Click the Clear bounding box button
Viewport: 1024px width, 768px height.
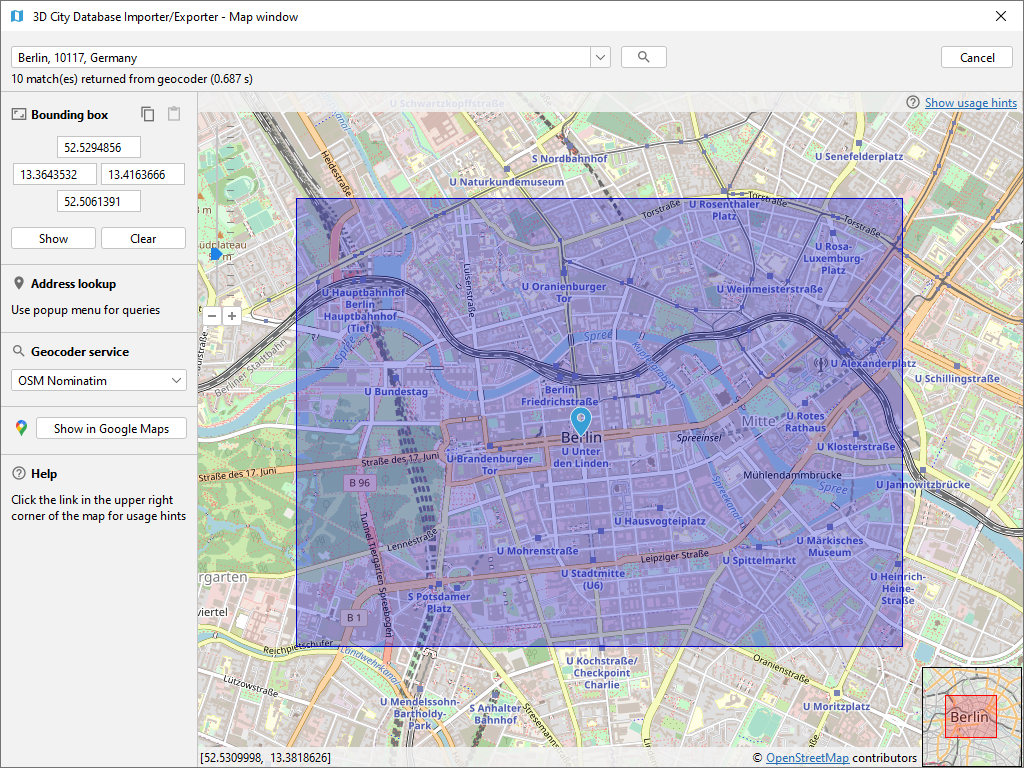point(143,238)
